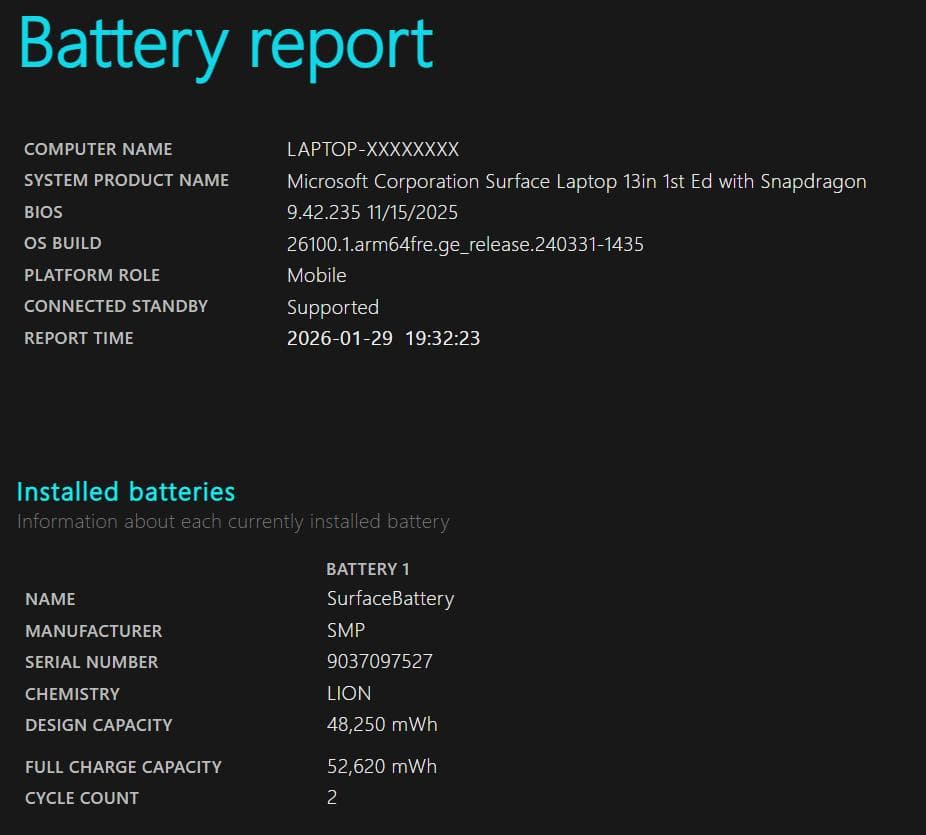Screen dimensions: 926x835
Task: Click the PLATFORM ROLE Mobile value
Action: 317,275
